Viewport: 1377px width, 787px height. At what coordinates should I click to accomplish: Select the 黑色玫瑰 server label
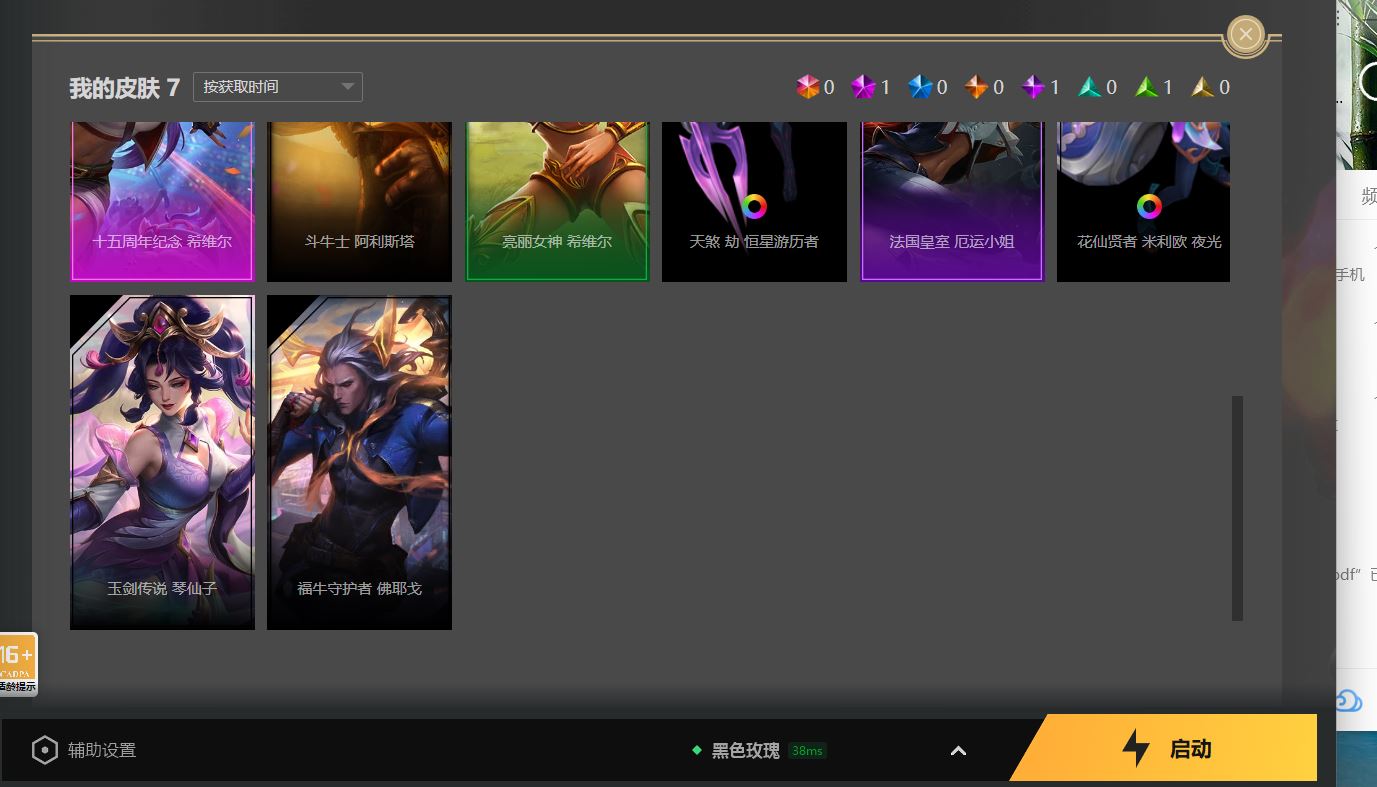745,750
